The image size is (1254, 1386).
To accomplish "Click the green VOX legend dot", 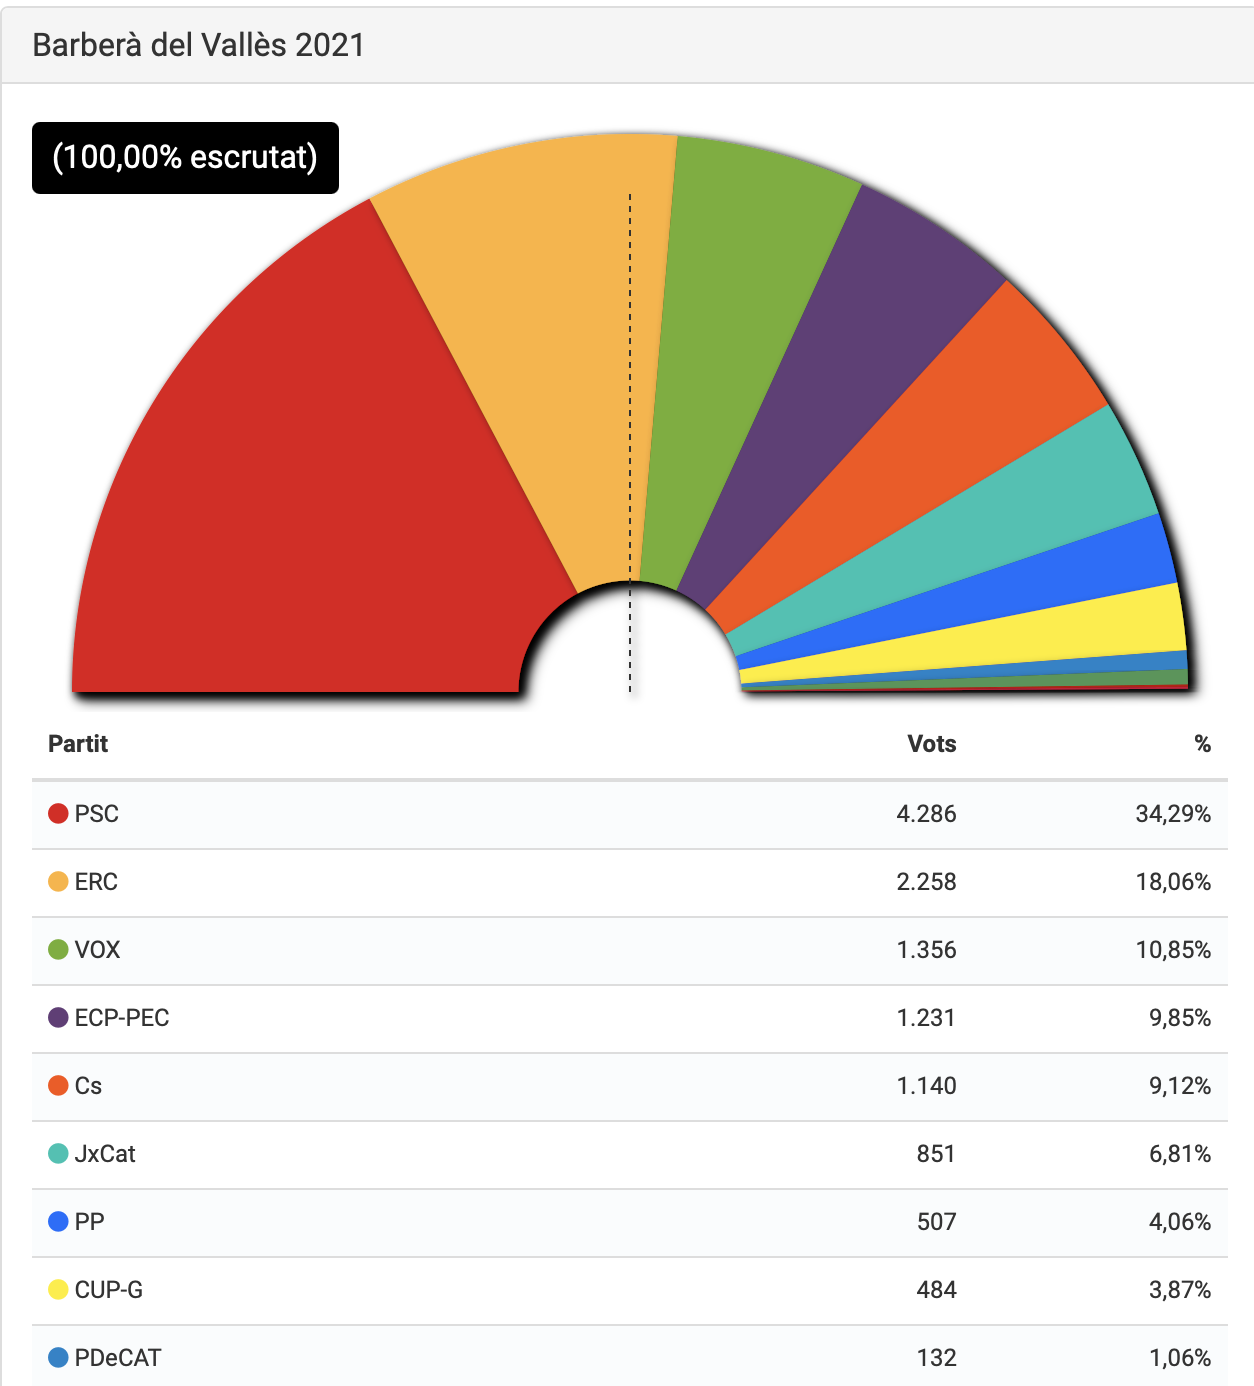I will click(58, 950).
